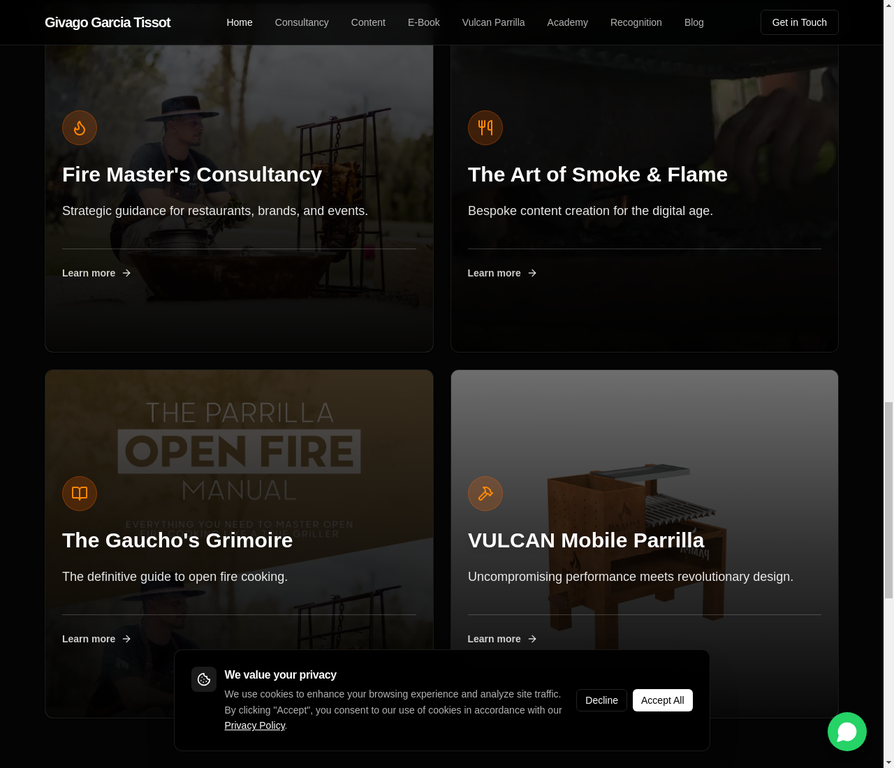Accept all cookies in the banner

[x=662, y=700]
